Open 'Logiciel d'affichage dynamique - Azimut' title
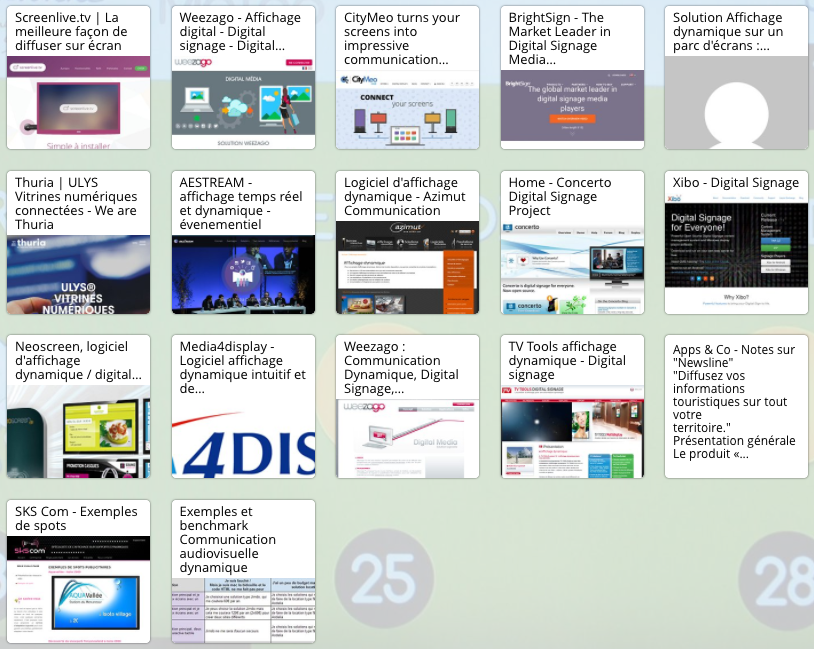 [404, 197]
